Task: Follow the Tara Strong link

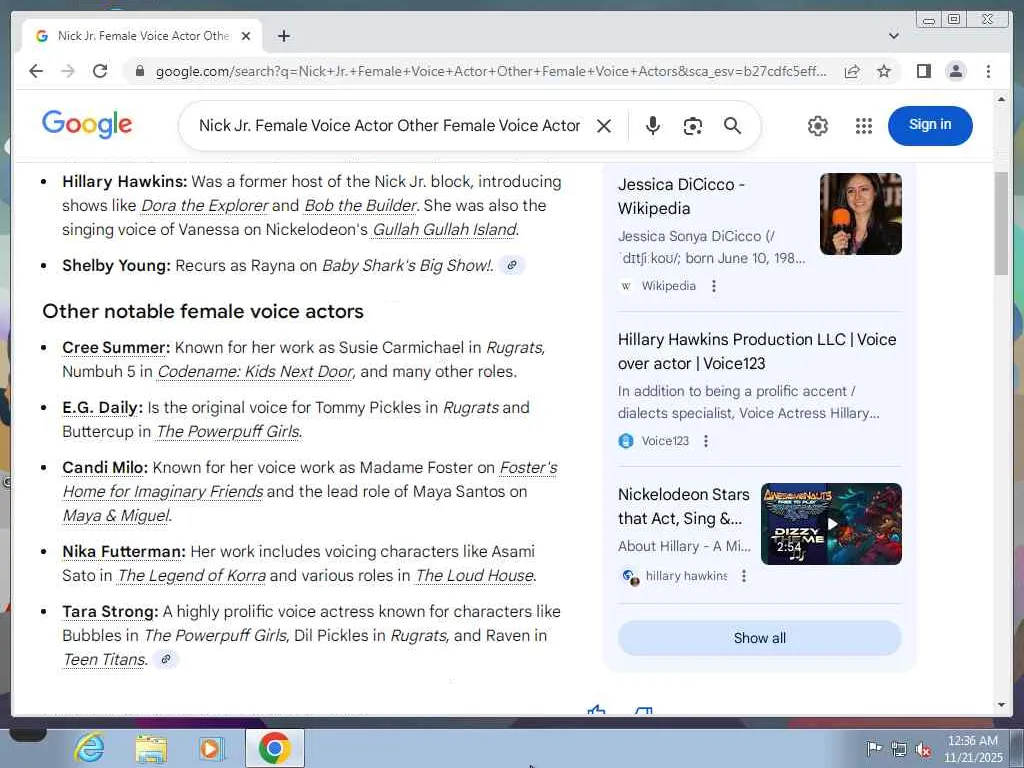Action: point(110,611)
